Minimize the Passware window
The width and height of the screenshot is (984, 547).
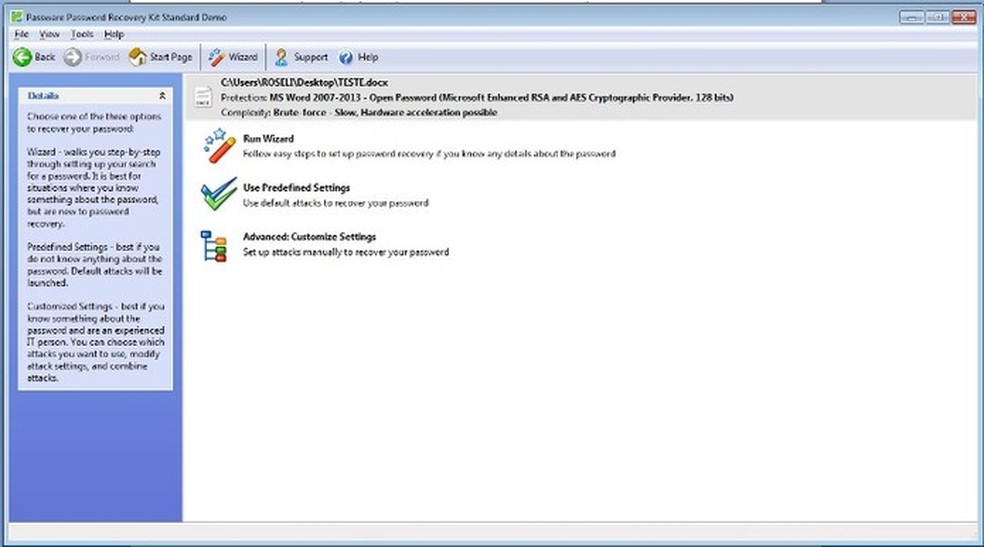(x=911, y=17)
